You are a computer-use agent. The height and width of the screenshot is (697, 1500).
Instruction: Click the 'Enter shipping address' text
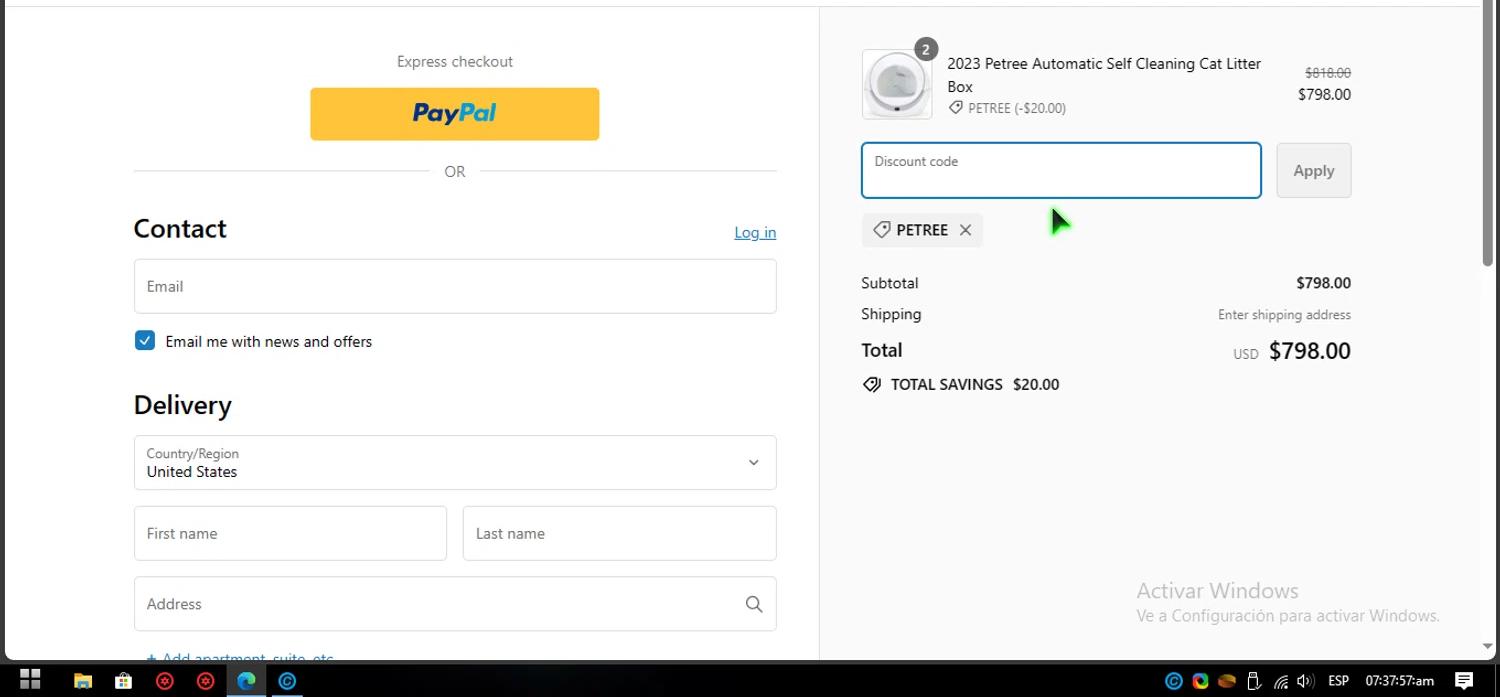pyautogui.click(x=1284, y=314)
